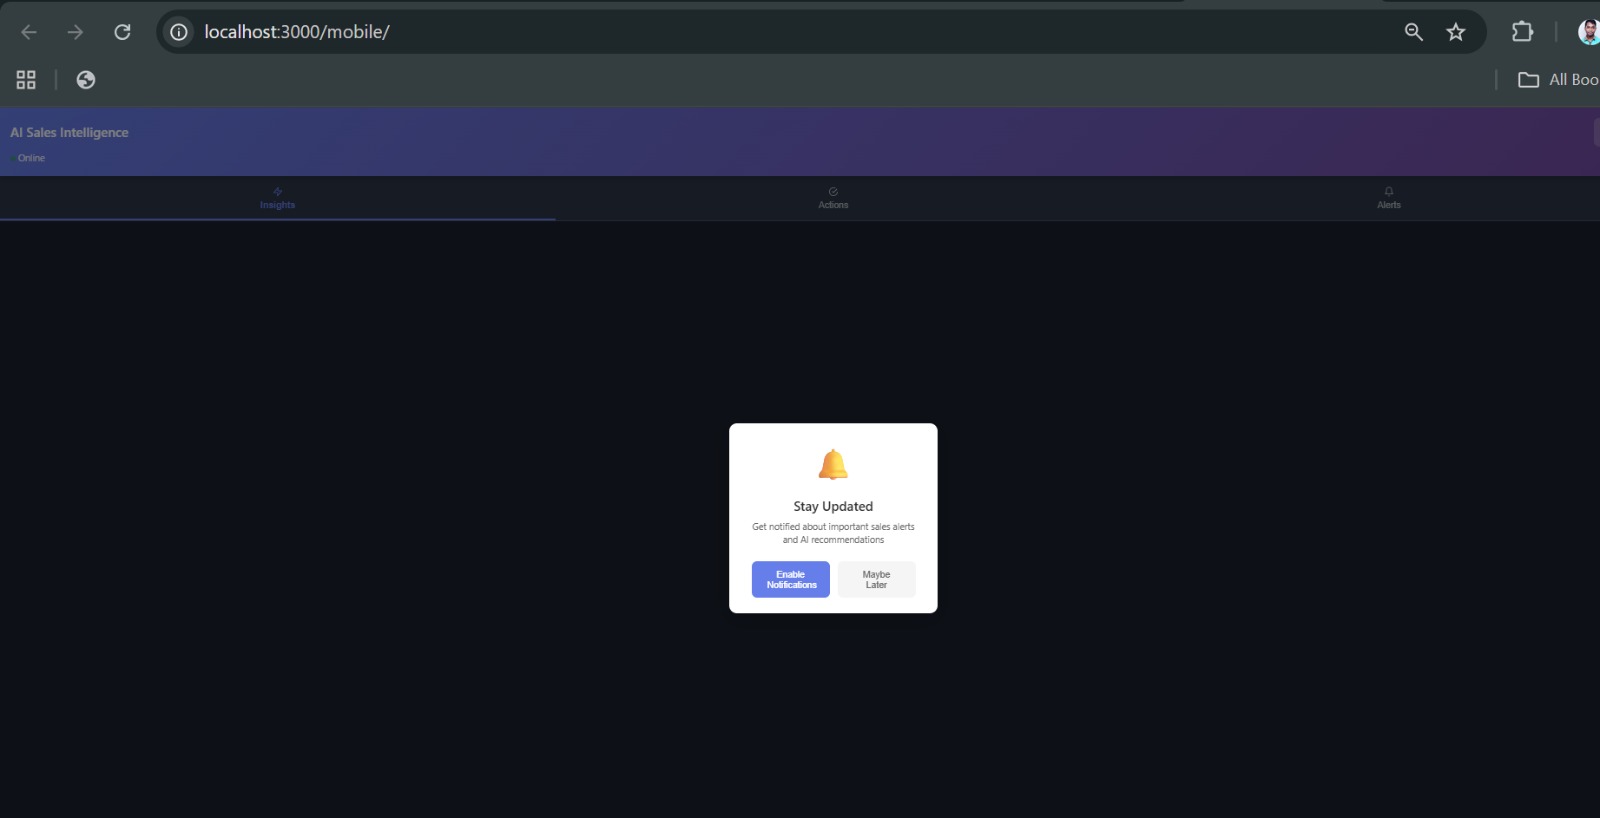
Task: Click the AI Sales Intelligence title
Action: click(69, 132)
